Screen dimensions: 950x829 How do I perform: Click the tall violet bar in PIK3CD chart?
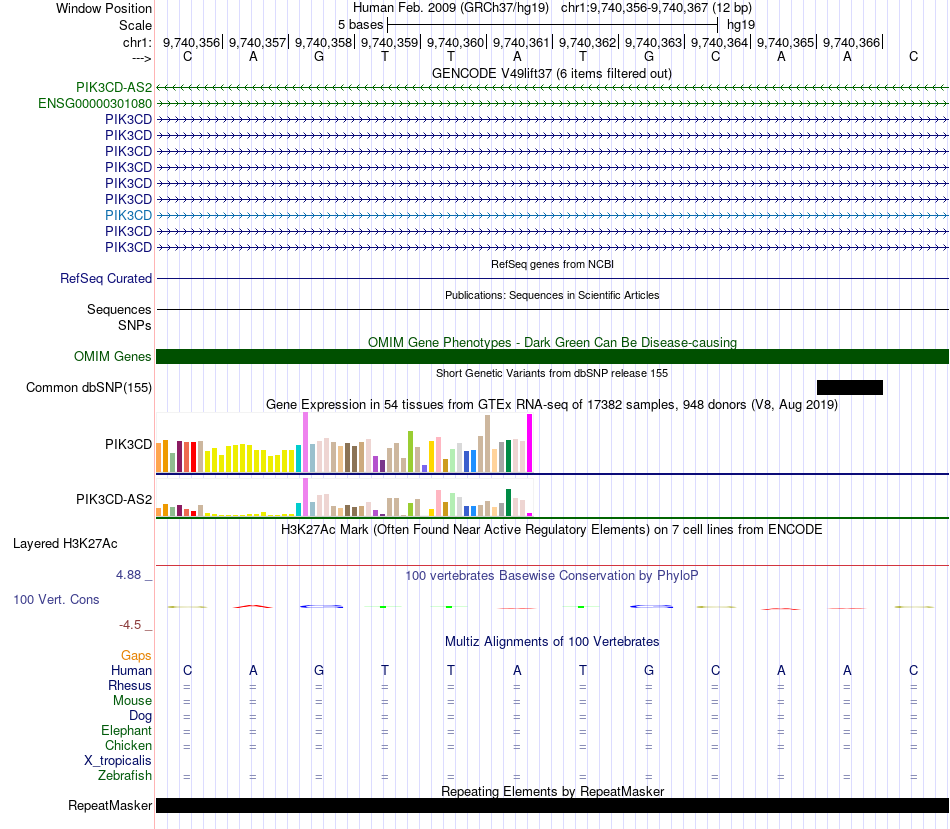[305, 442]
